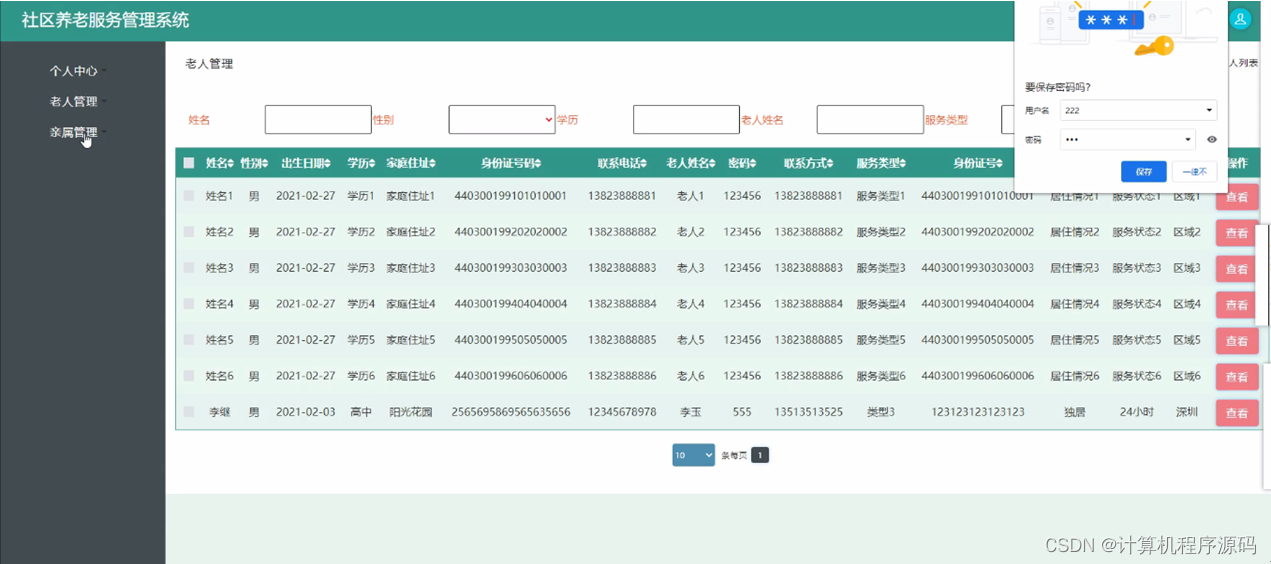Viewport: 1271px width, 564px height.
Task: Click the 服务类型4 cell
Action: click(880, 304)
